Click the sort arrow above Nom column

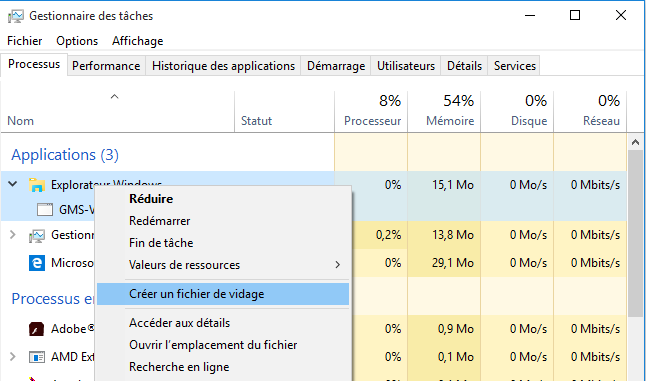(115, 97)
